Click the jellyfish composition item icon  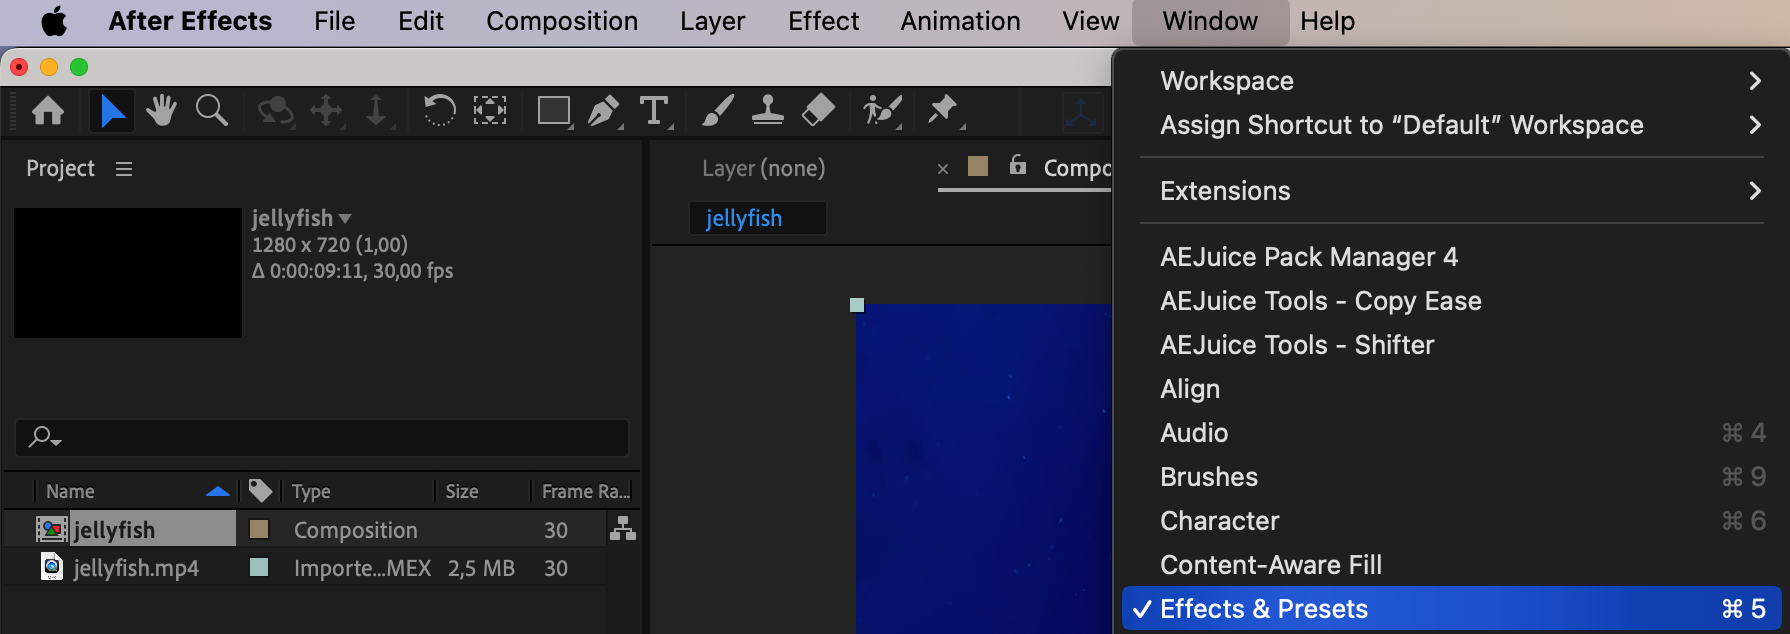[52, 529]
